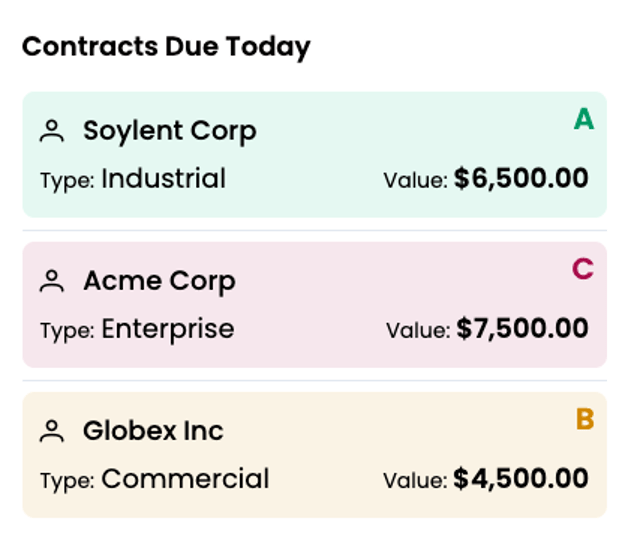Screen dimensions: 632x536
Task: Click the Industrial type label
Action: tap(163, 179)
